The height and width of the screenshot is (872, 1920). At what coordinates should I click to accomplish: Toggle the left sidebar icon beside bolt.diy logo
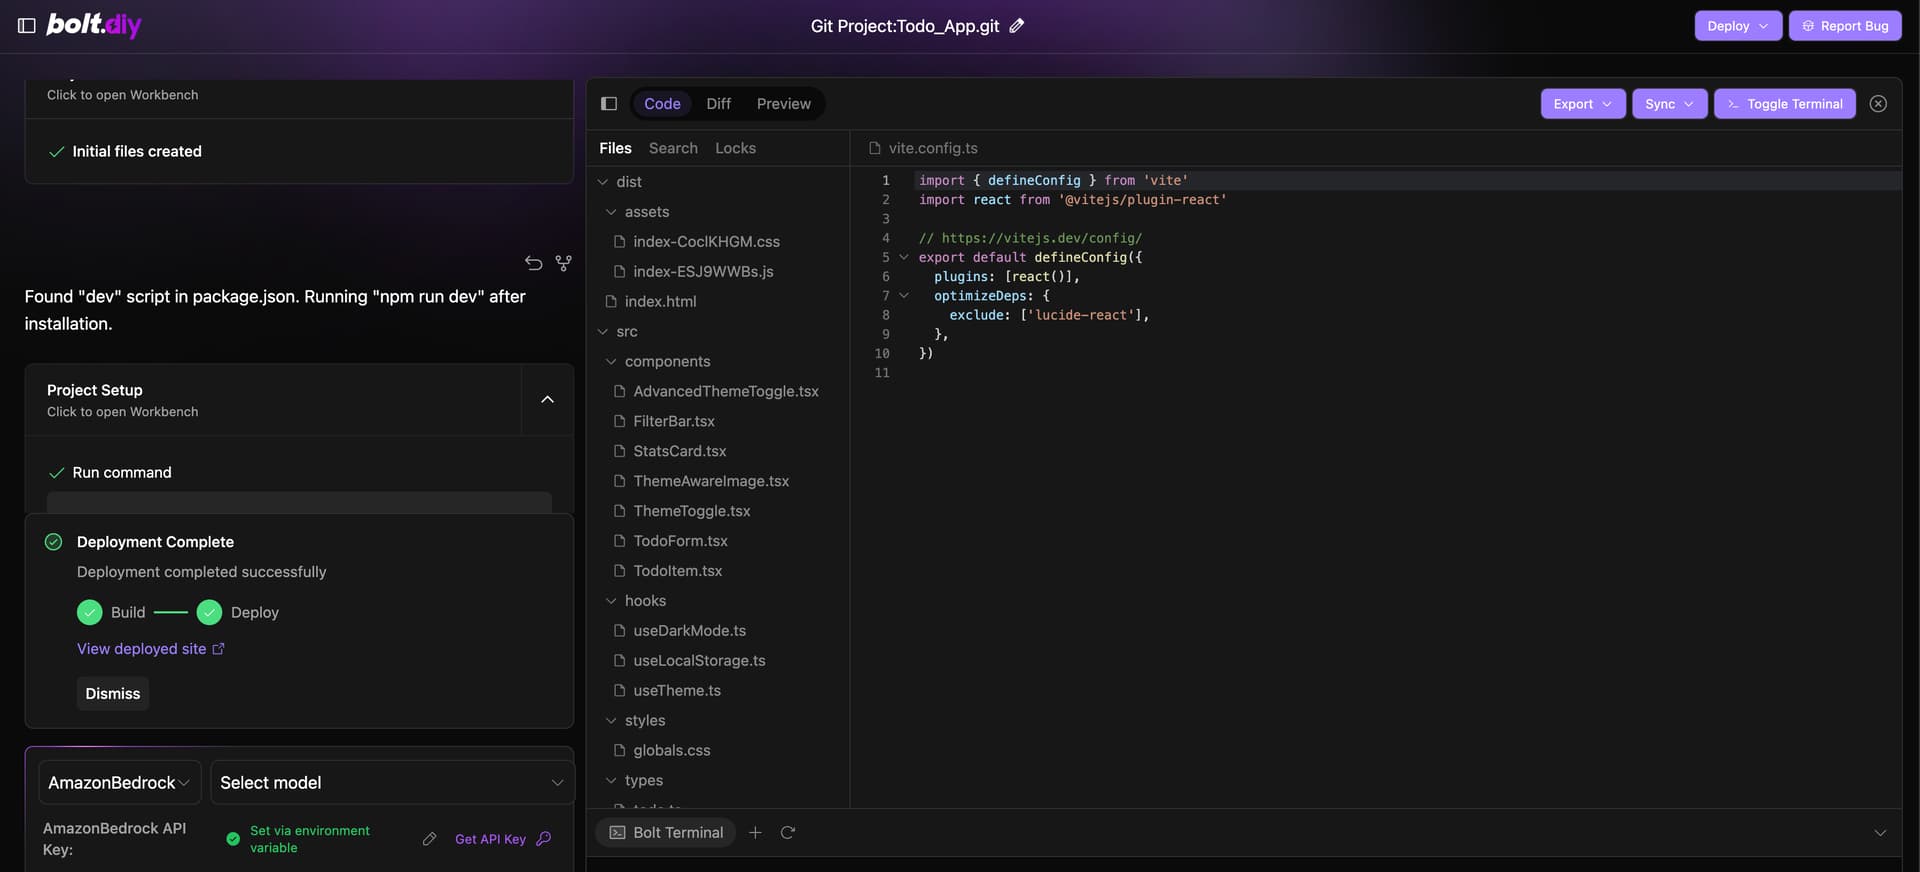[x=27, y=26]
